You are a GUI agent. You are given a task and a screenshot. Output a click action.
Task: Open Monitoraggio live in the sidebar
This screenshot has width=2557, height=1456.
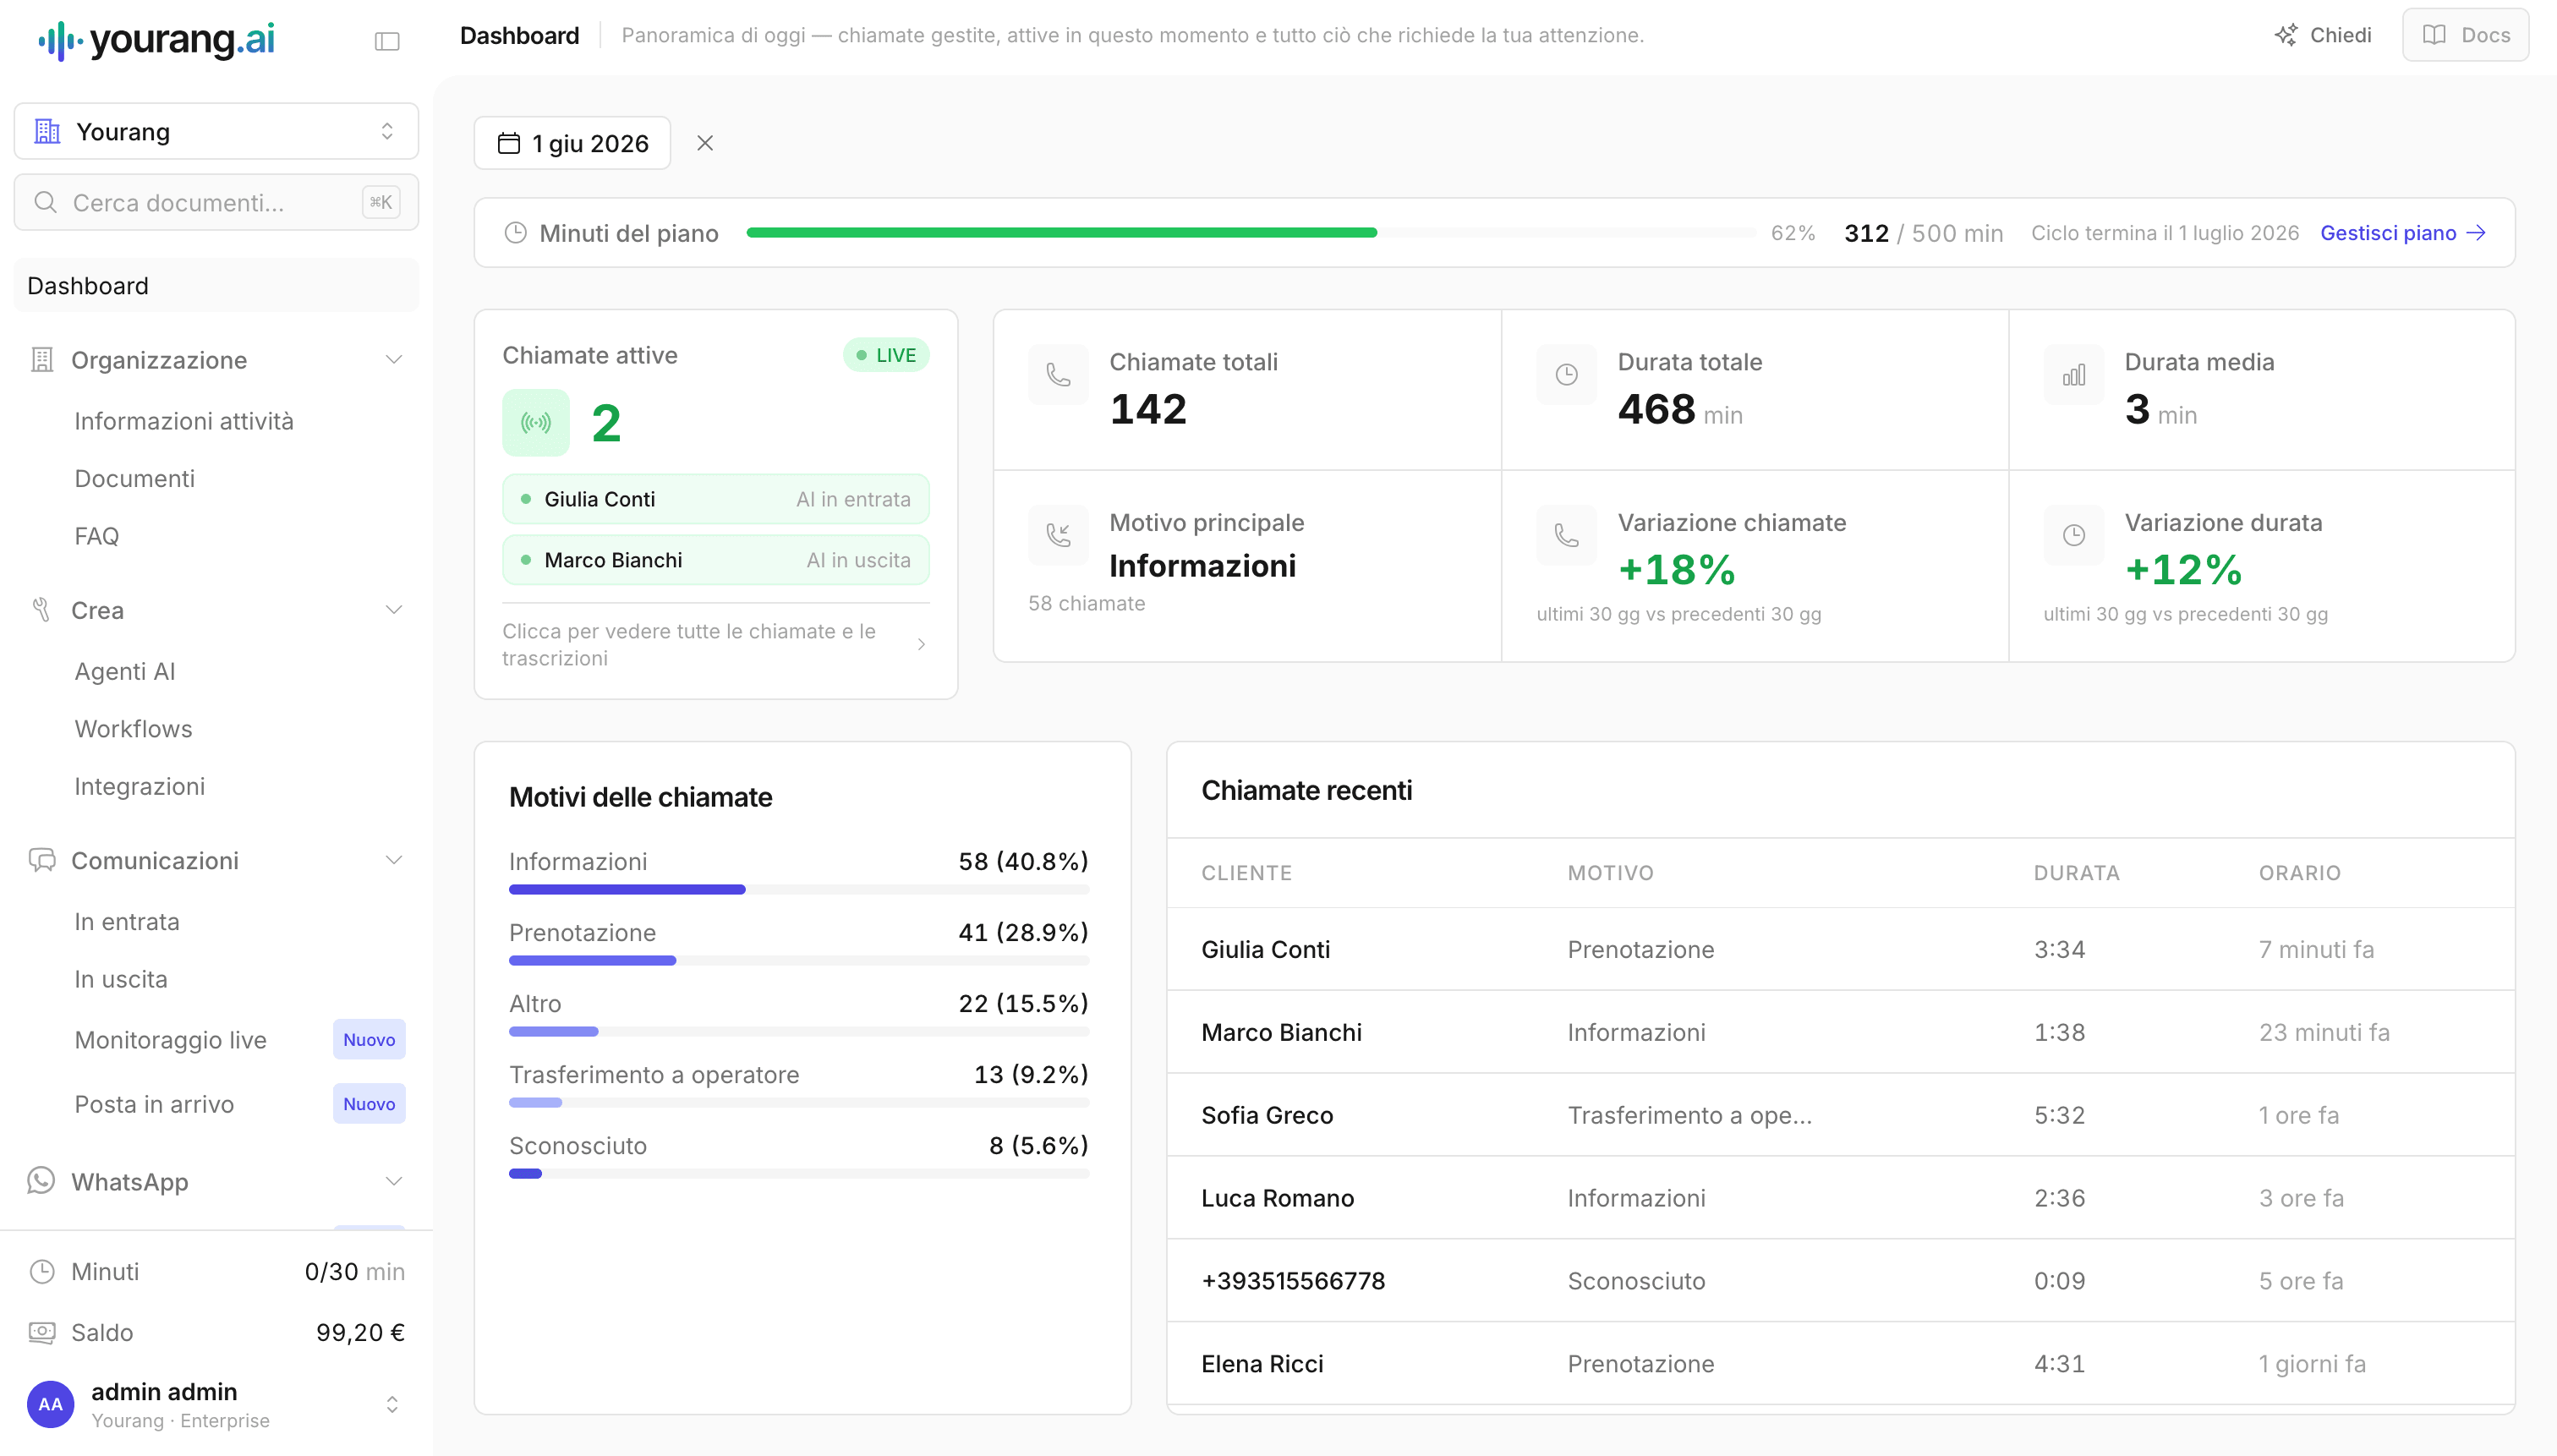[171, 1040]
